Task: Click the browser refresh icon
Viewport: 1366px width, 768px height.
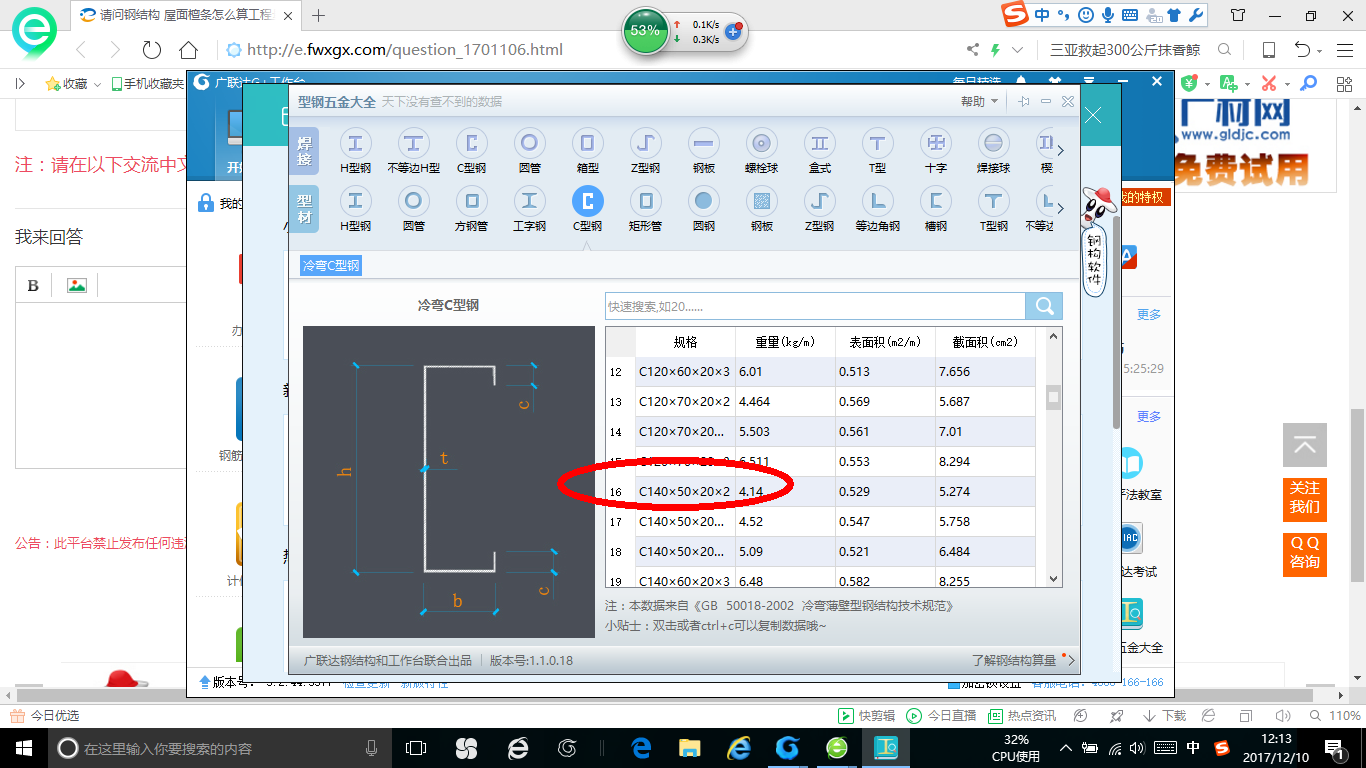Action: click(152, 50)
